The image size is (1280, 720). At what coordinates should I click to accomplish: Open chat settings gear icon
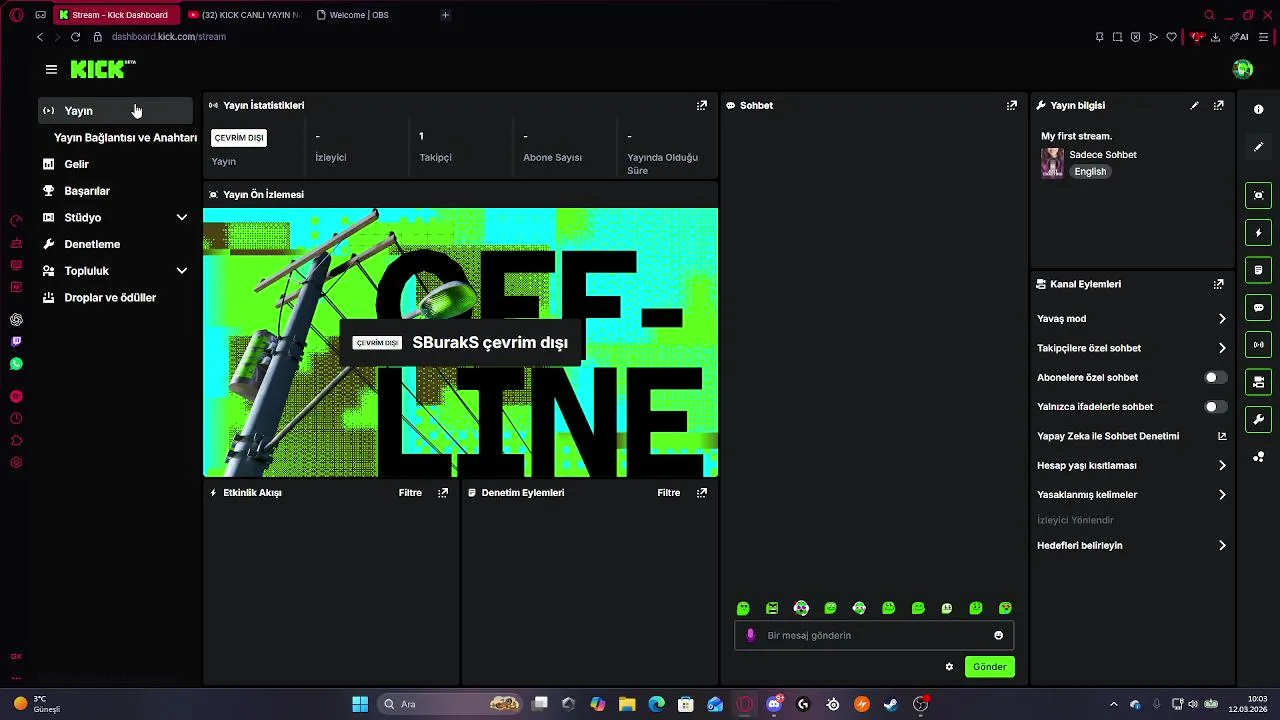click(949, 667)
